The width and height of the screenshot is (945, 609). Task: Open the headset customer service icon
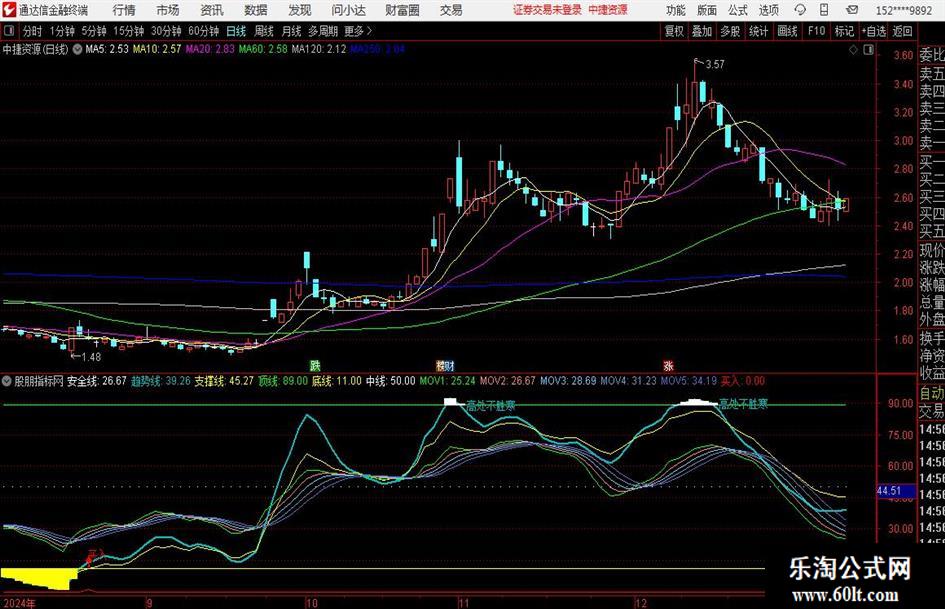click(x=800, y=10)
